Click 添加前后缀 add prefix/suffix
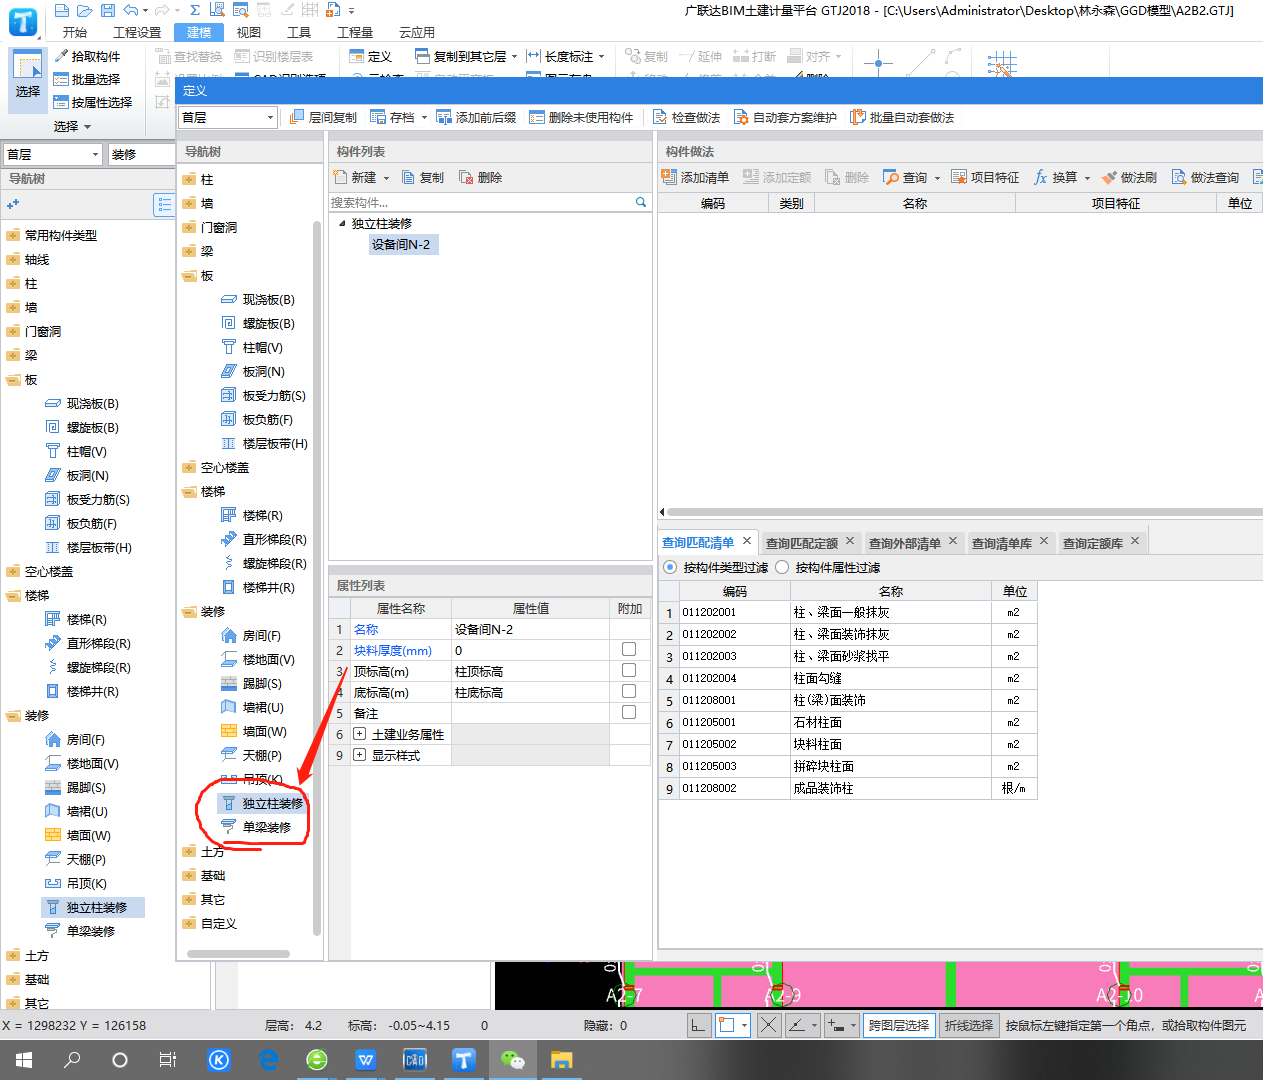Viewport: 1263px width, 1080px height. pyautogui.click(x=476, y=117)
